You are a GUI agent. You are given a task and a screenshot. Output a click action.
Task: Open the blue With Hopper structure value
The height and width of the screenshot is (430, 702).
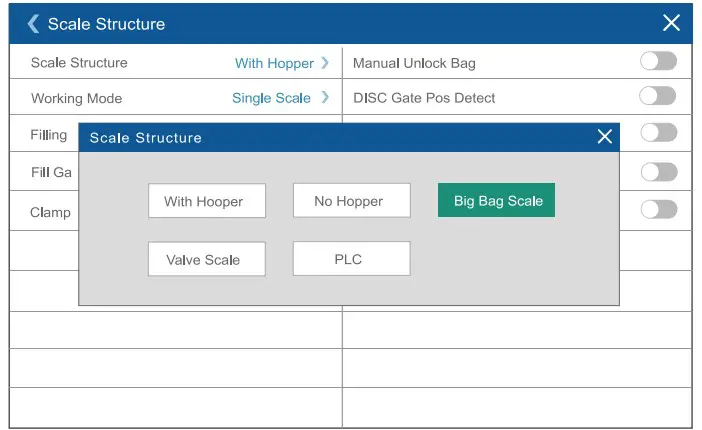tap(274, 63)
